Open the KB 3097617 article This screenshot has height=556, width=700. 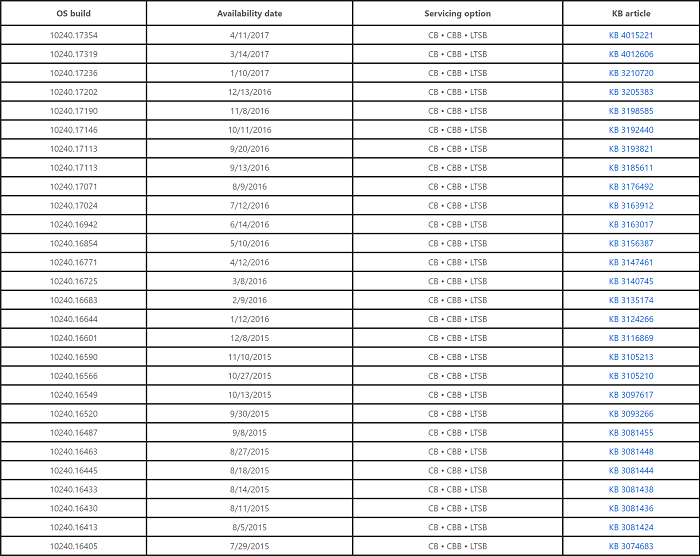click(631, 395)
